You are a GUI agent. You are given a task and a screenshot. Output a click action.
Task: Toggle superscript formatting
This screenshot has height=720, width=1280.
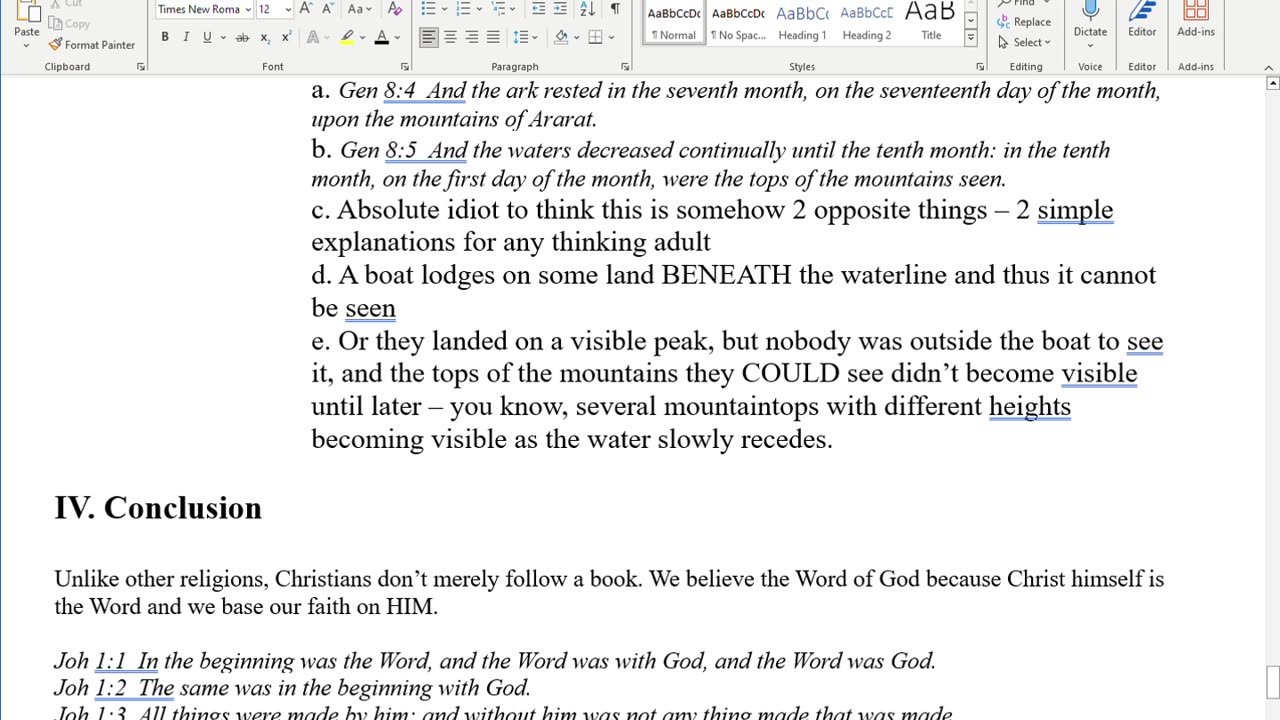[x=287, y=37]
